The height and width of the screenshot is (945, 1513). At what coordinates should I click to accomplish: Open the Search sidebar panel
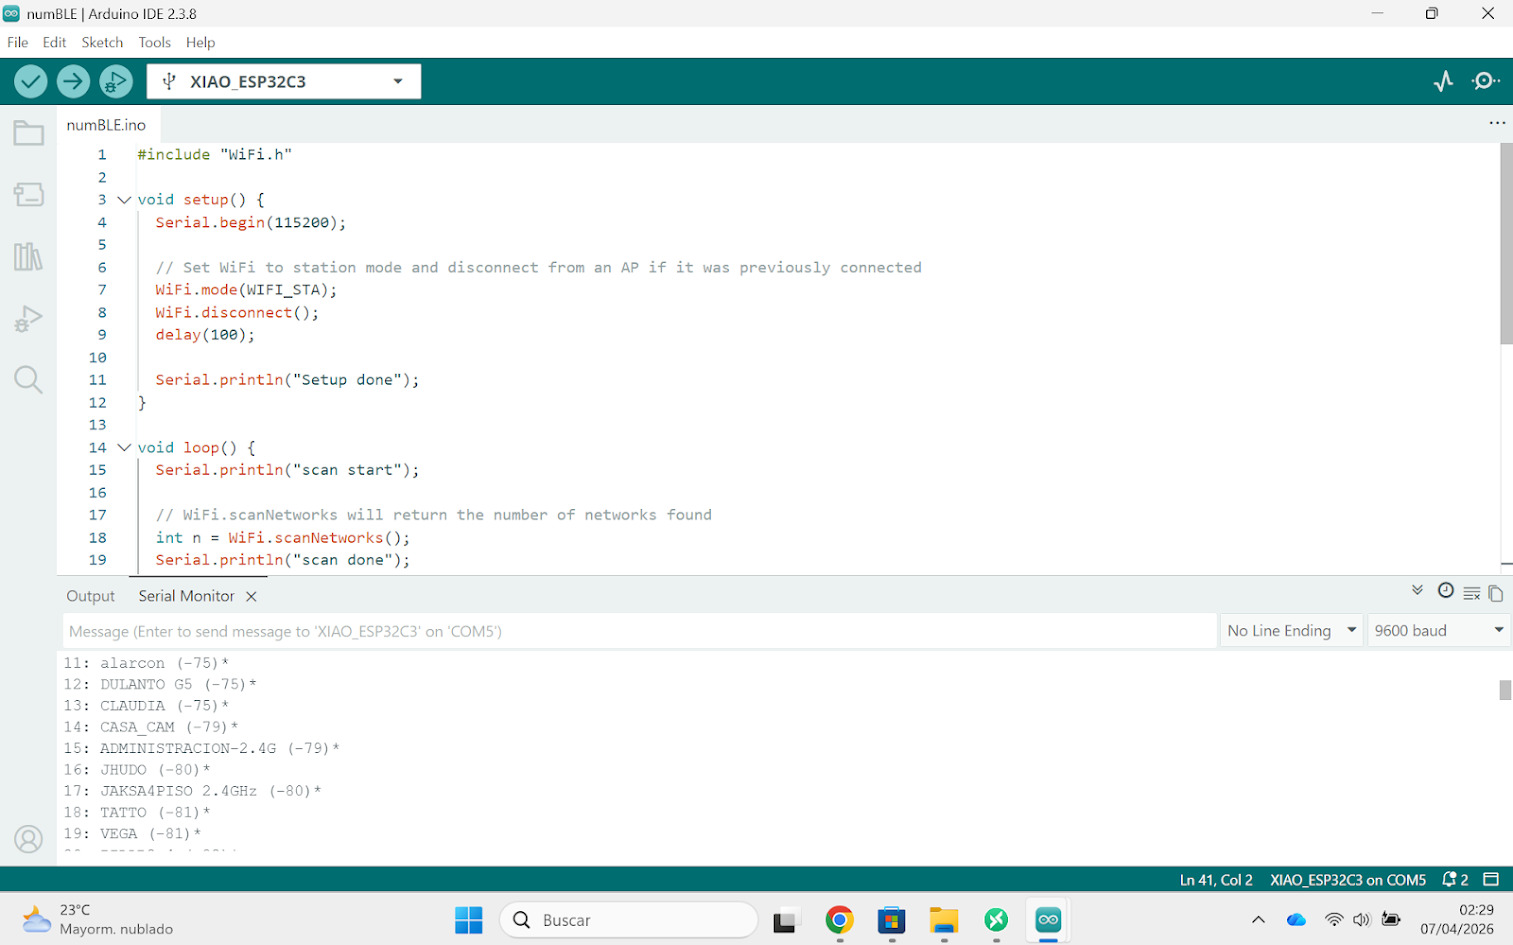click(28, 380)
